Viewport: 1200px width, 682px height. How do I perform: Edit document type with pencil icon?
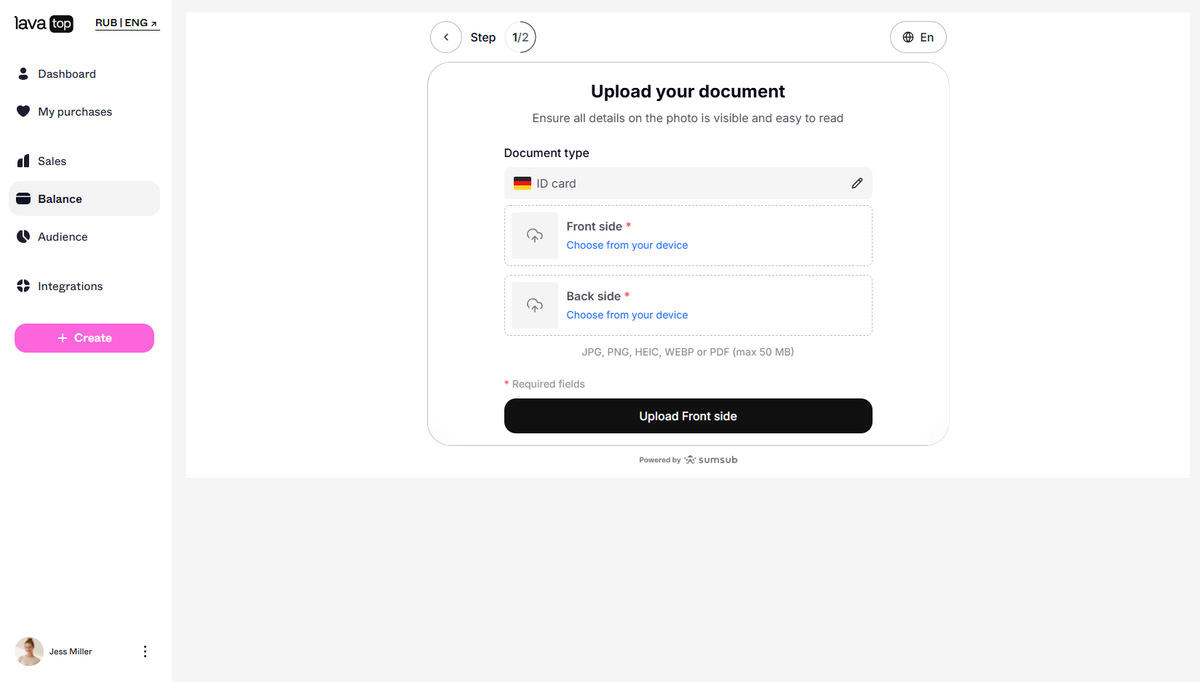[x=857, y=183]
